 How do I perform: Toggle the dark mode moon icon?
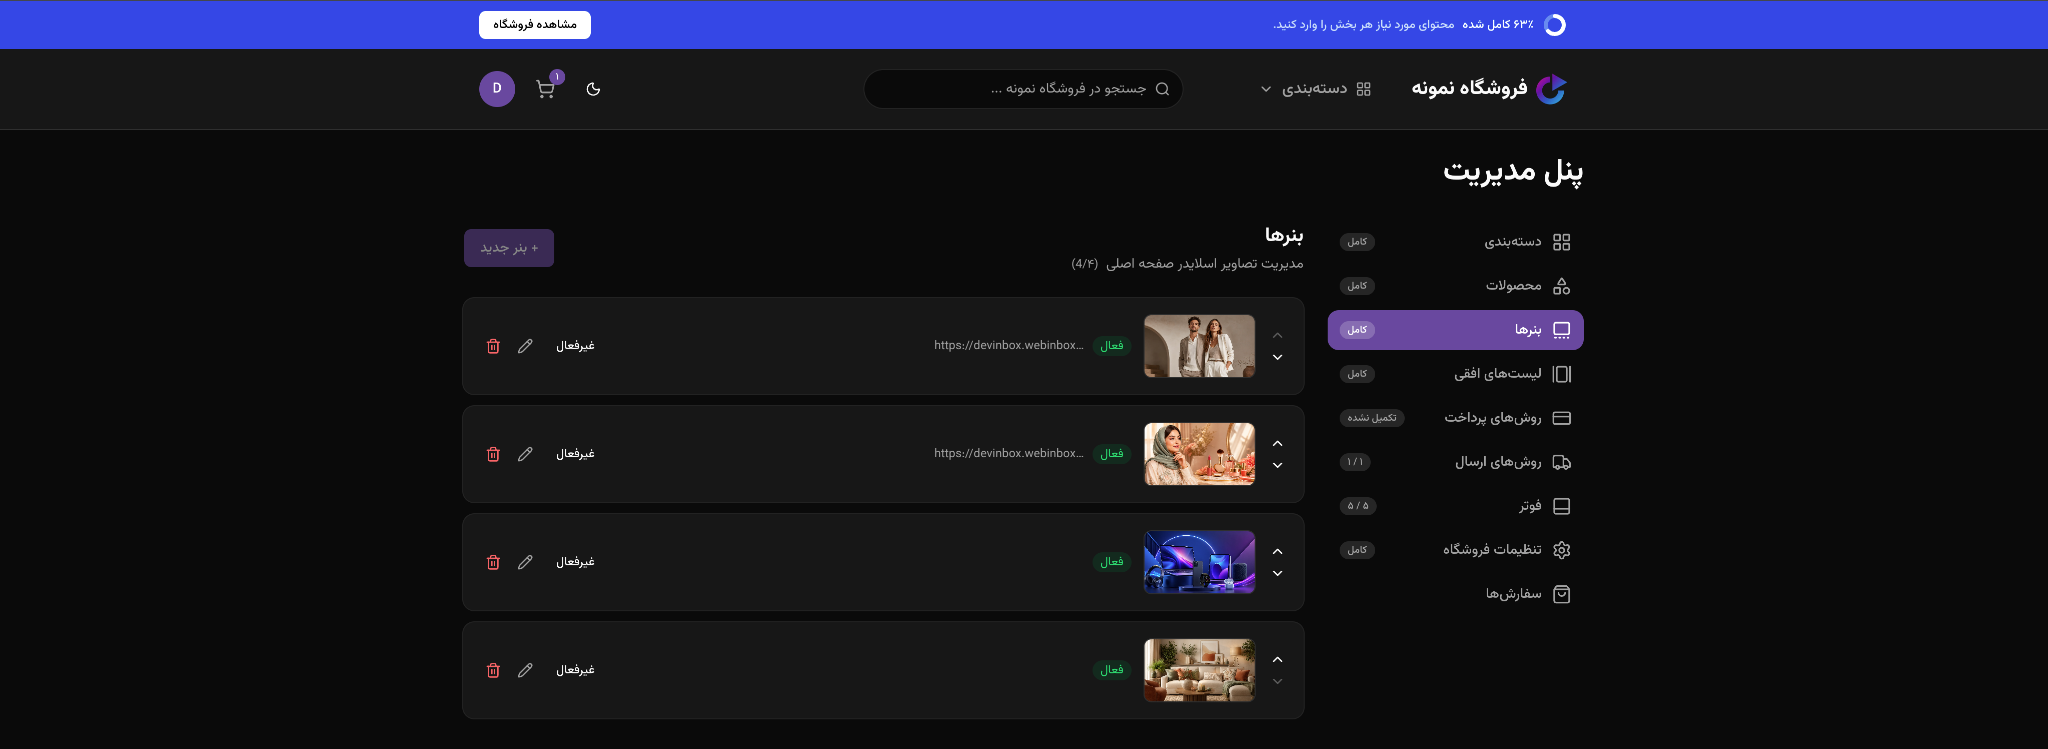[593, 89]
